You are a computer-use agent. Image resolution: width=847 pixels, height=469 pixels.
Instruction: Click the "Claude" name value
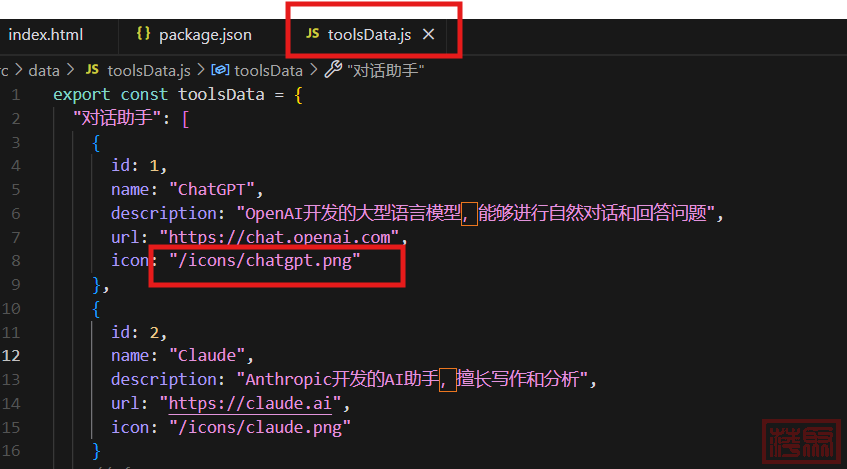208,356
